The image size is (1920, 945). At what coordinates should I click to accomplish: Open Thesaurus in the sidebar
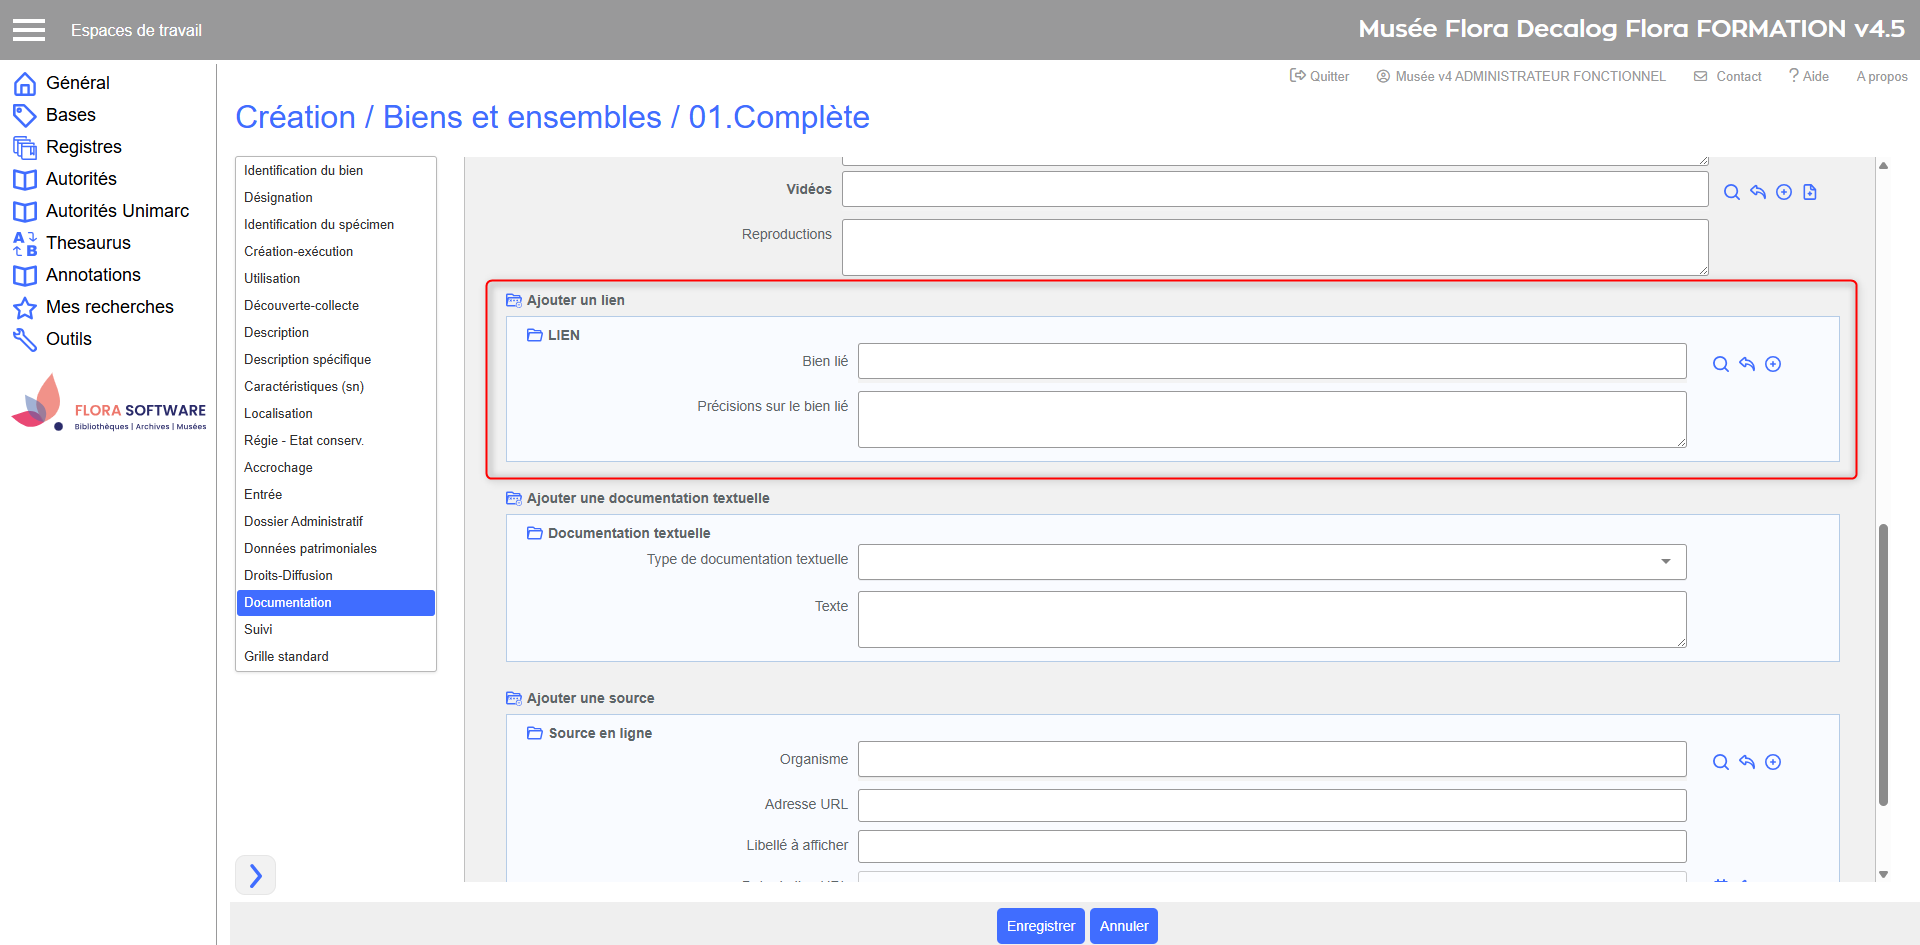pyautogui.click(x=88, y=243)
